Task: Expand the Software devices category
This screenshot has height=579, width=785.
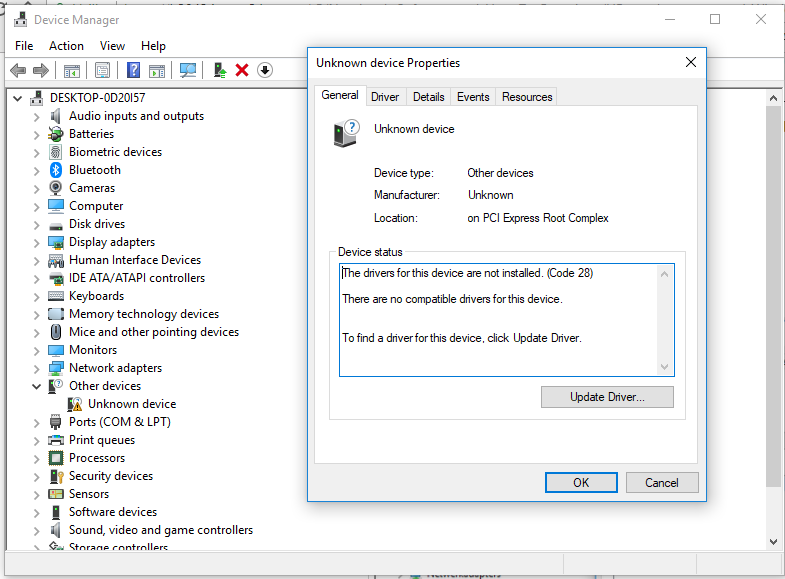Action: (36, 513)
